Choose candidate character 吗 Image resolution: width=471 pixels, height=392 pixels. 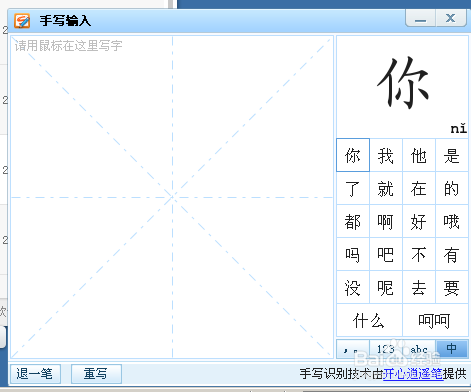click(x=353, y=254)
